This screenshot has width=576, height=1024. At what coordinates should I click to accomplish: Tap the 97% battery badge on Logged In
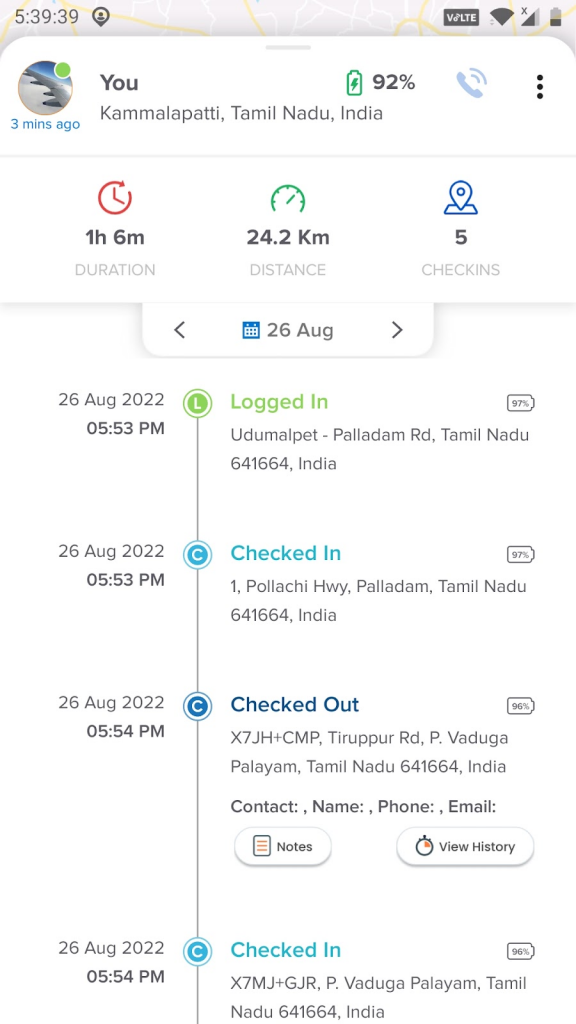pos(520,404)
